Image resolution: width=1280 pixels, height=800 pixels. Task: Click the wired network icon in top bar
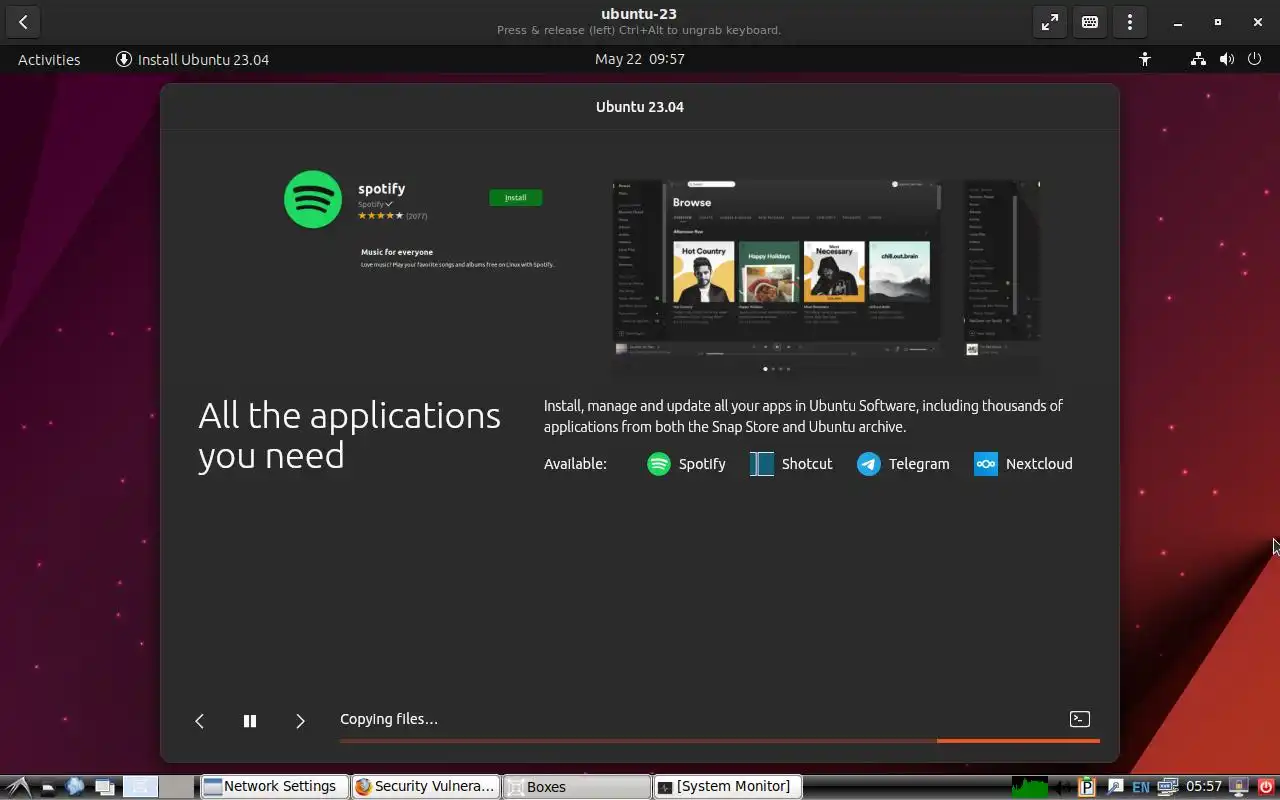(x=1198, y=59)
